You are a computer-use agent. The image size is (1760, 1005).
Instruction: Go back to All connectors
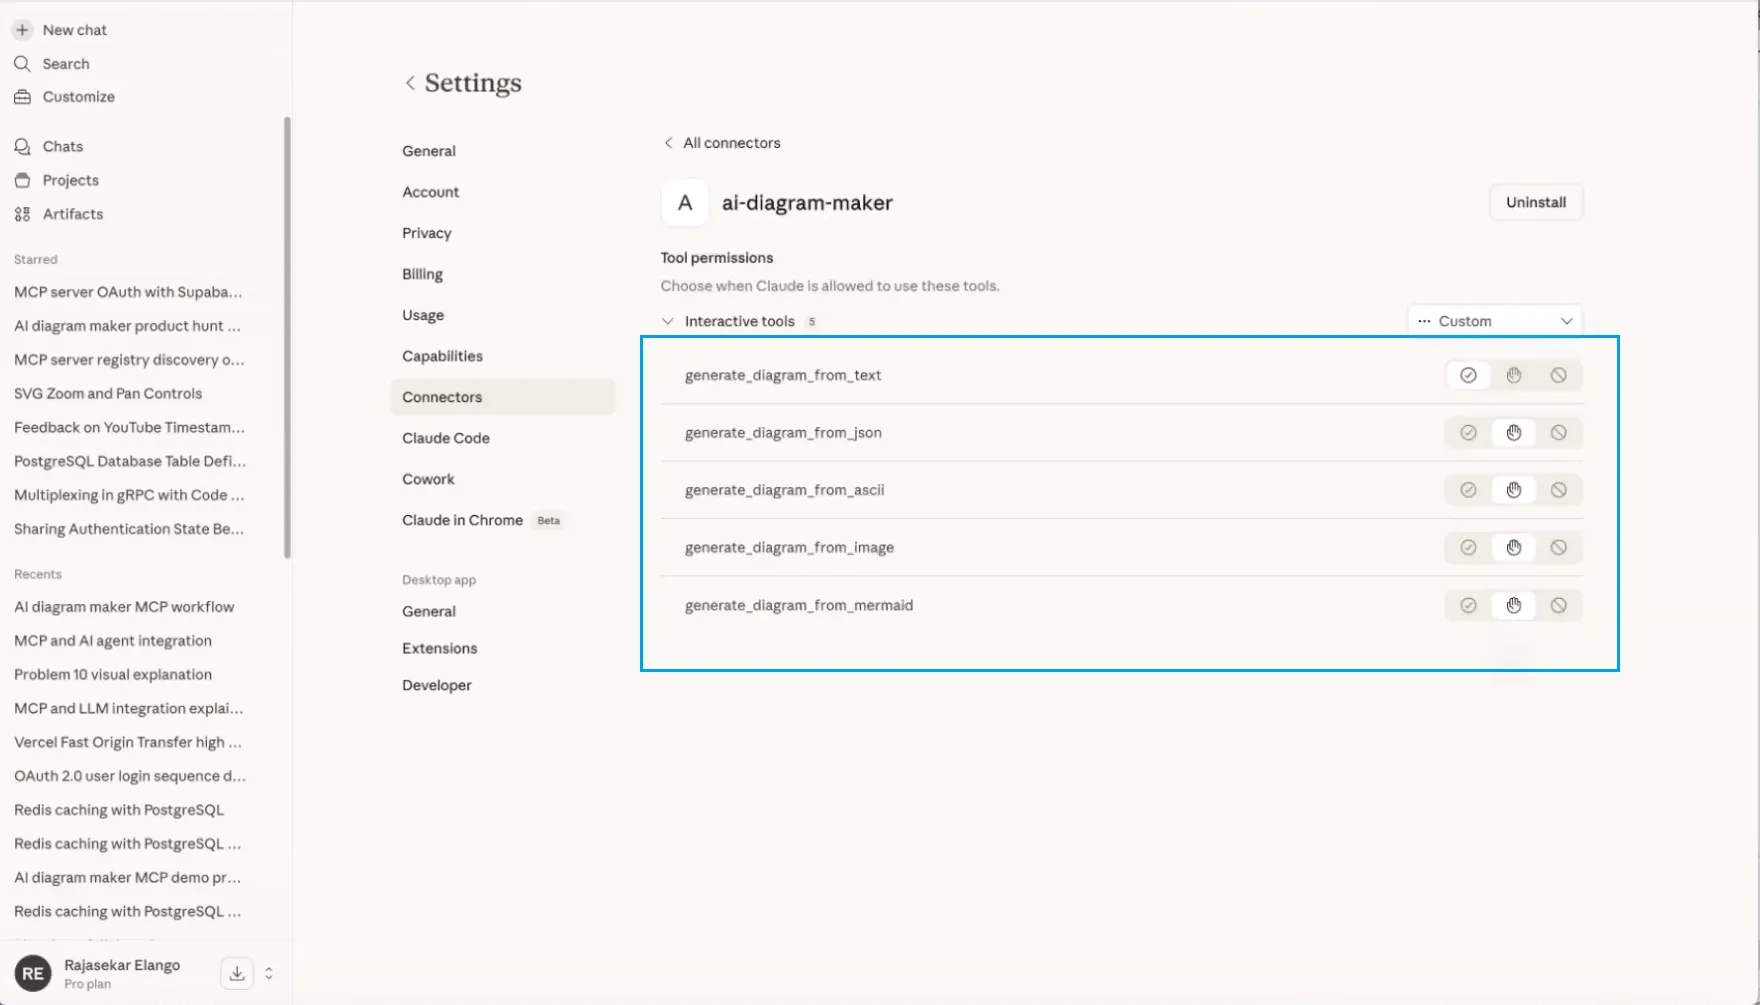coord(721,142)
